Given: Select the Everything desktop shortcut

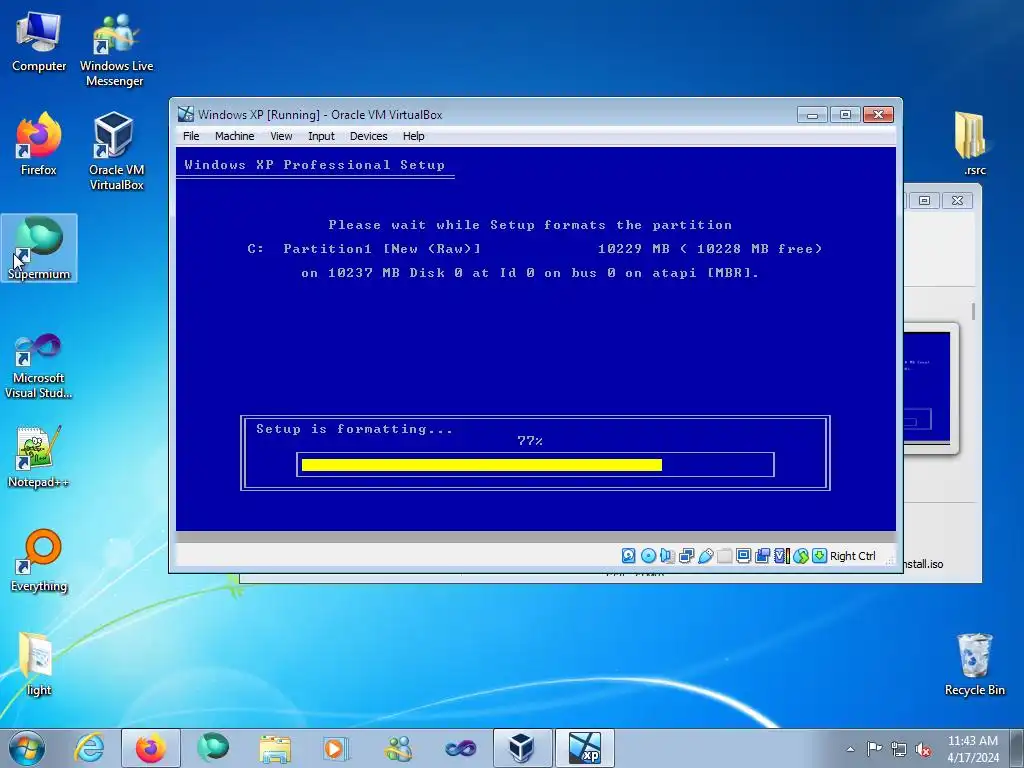Looking at the screenshot, I should tap(39, 560).
